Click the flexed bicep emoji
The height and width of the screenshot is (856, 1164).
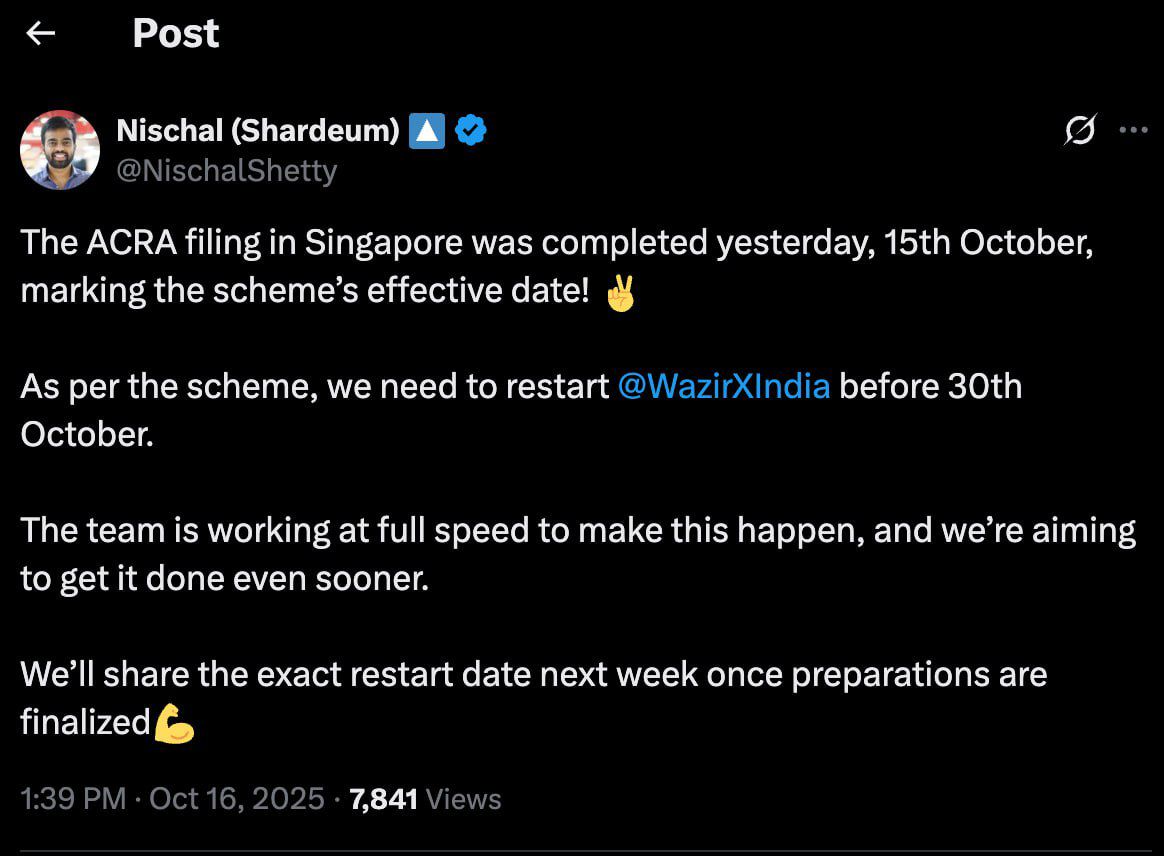pos(174,723)
